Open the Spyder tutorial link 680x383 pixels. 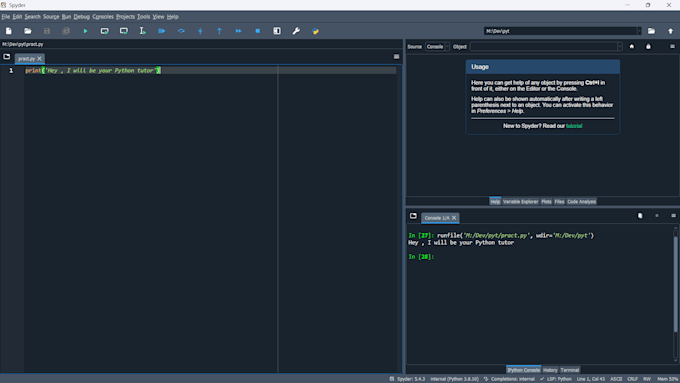(x=574, y=126)
